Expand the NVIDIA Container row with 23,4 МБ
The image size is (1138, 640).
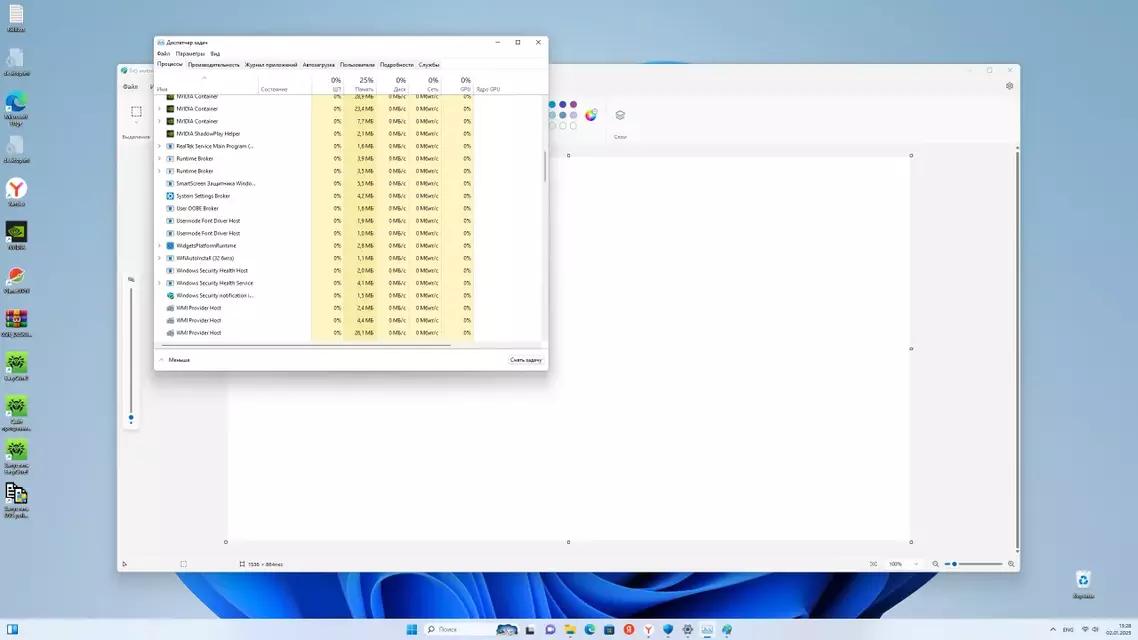(x=160, y=109)
